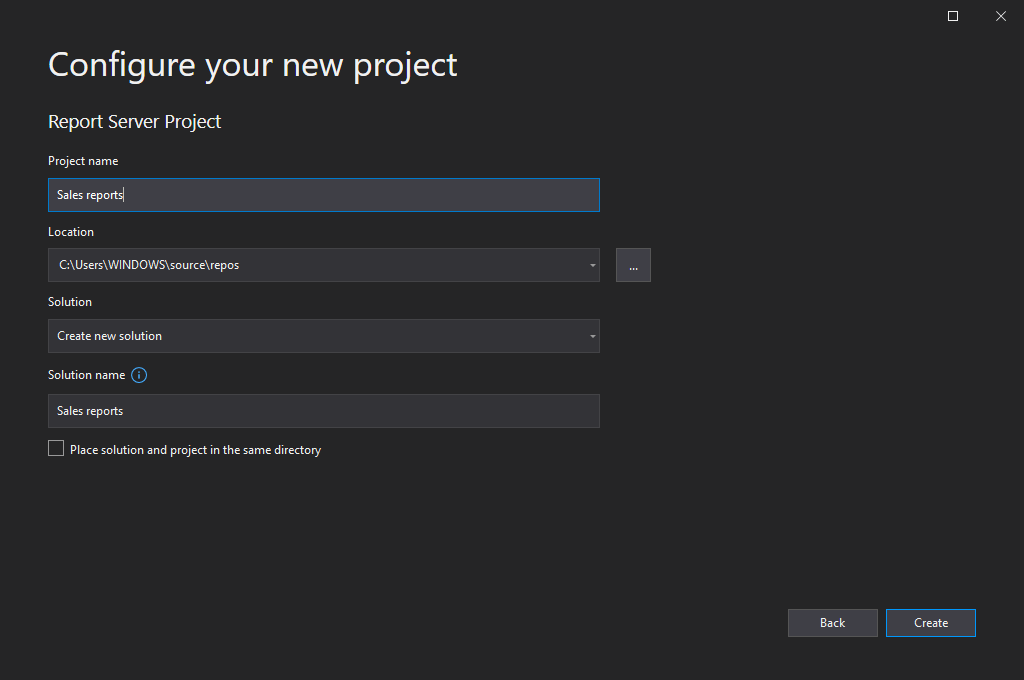1024x680 pixels.
Task: Focus the Project name text field
Action: pyautogui.click(x=323, y=195)
